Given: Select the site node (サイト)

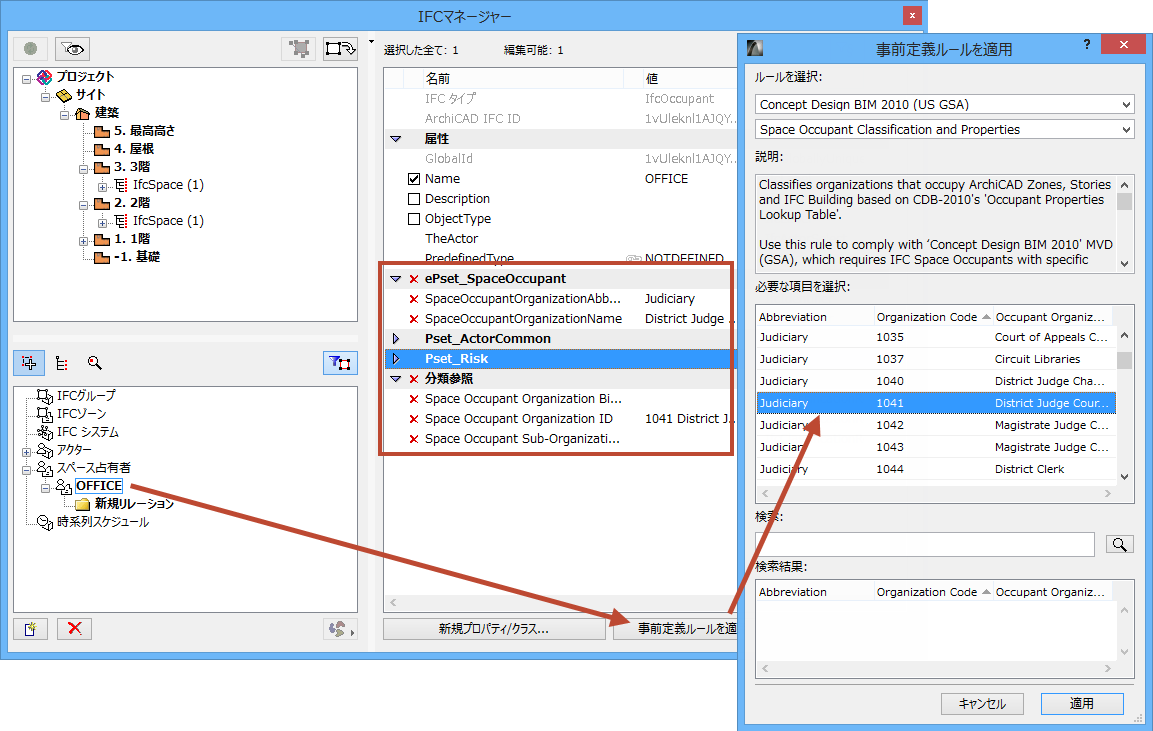Looking at the screenshot, I should point(90,95).
